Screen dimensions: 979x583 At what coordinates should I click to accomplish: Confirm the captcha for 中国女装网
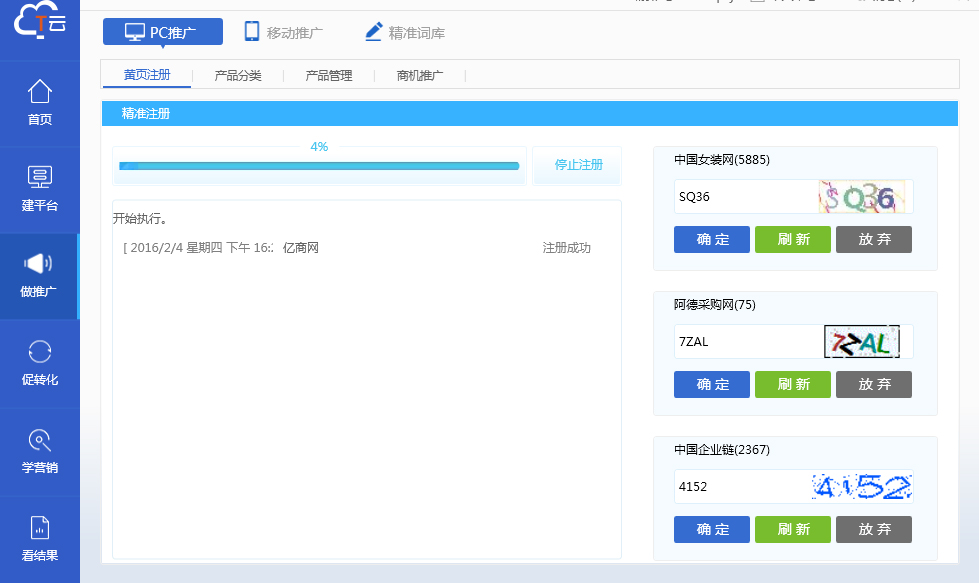tap(711, 240)
